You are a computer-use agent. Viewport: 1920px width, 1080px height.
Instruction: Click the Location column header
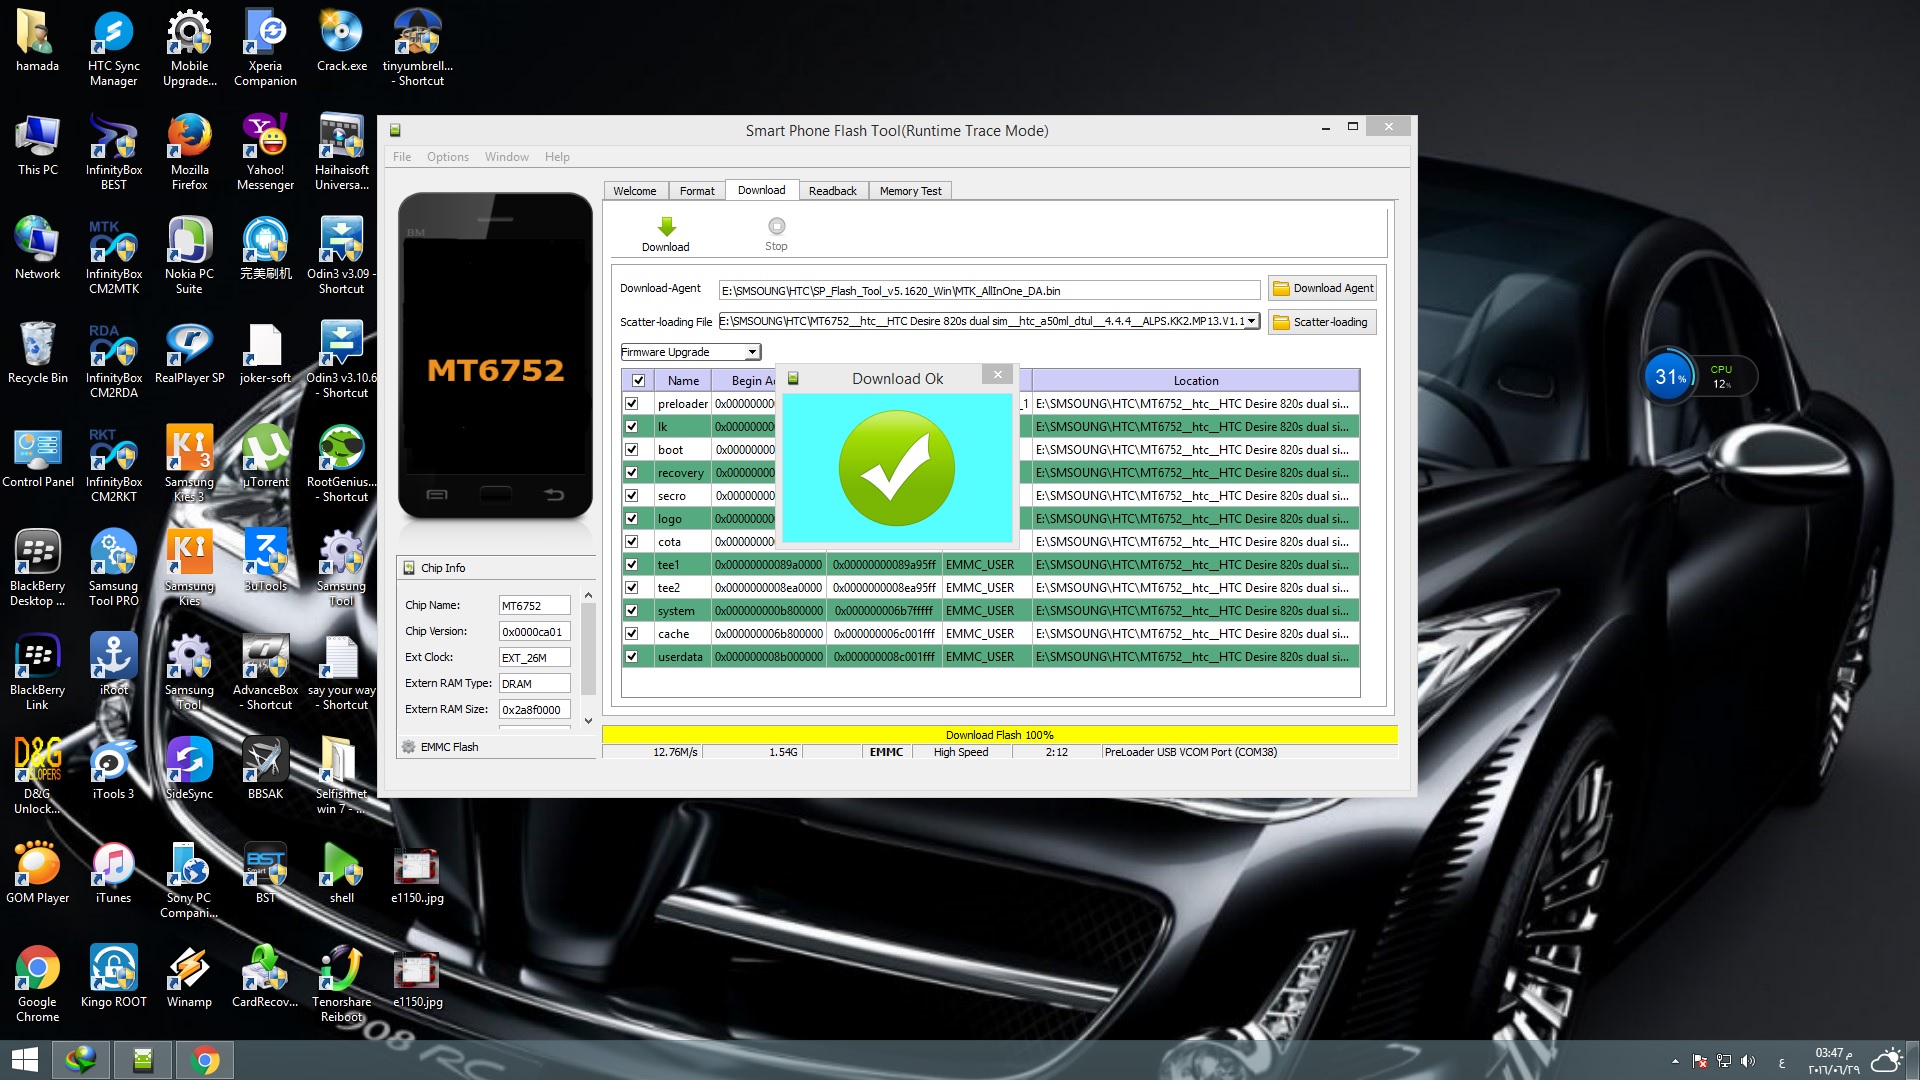pos(1195,381)
